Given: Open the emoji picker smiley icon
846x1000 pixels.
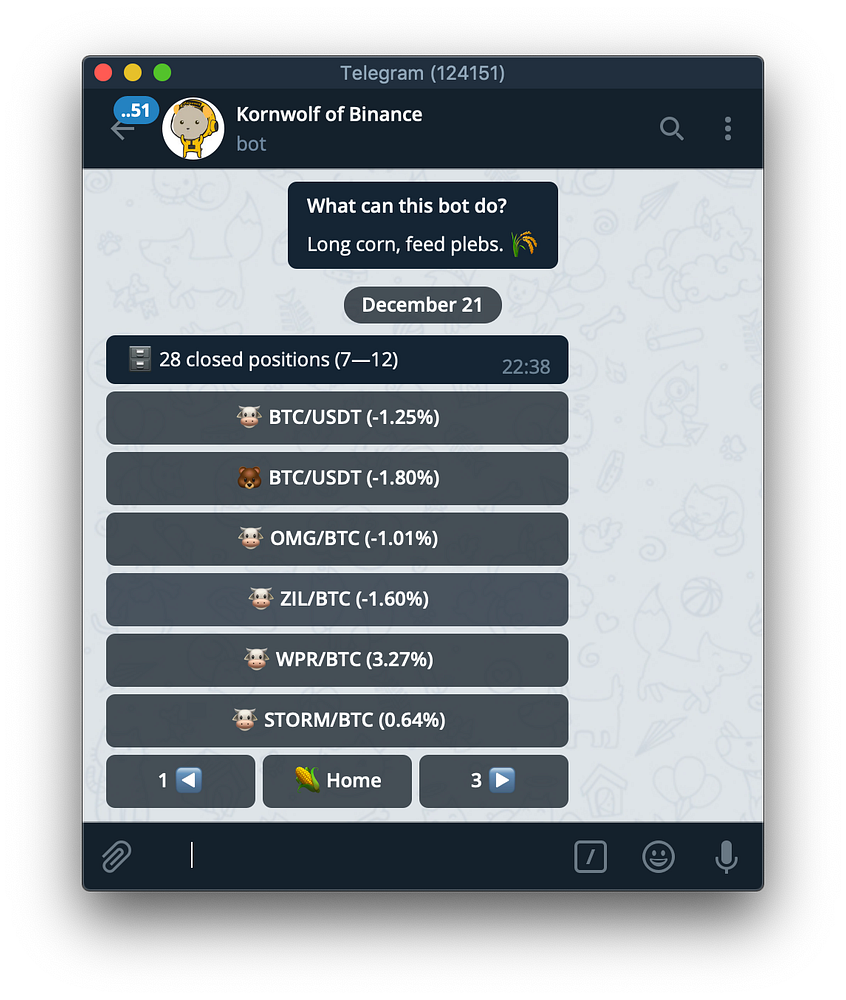Looking at the screenshot, I should click(658, 856).
